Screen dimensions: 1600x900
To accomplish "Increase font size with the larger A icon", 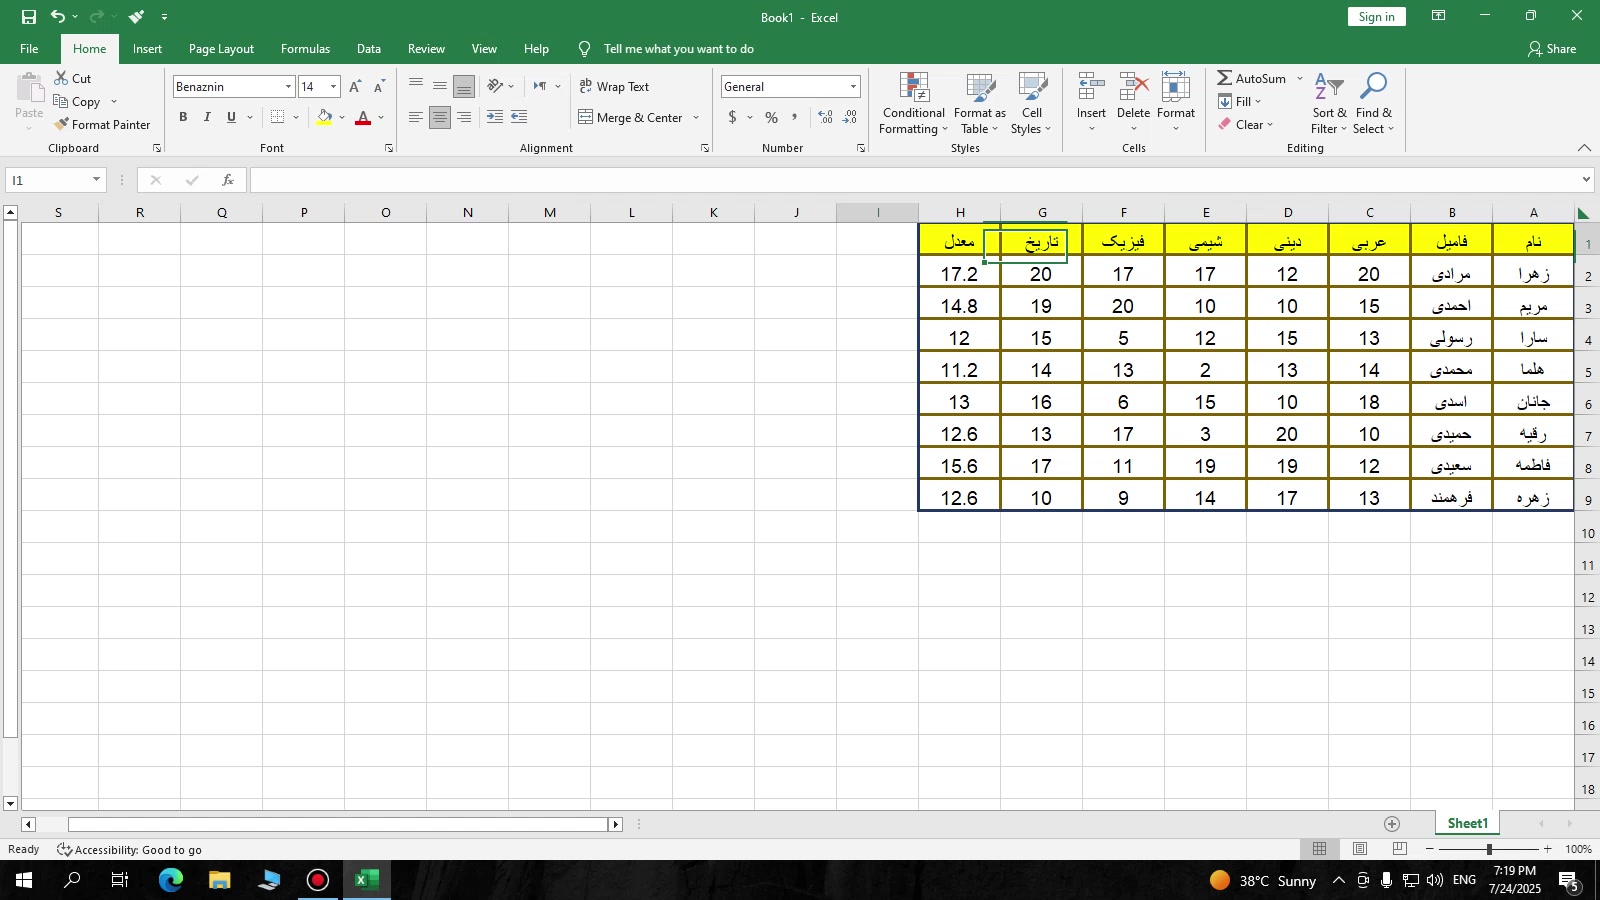I will [355, 87].
